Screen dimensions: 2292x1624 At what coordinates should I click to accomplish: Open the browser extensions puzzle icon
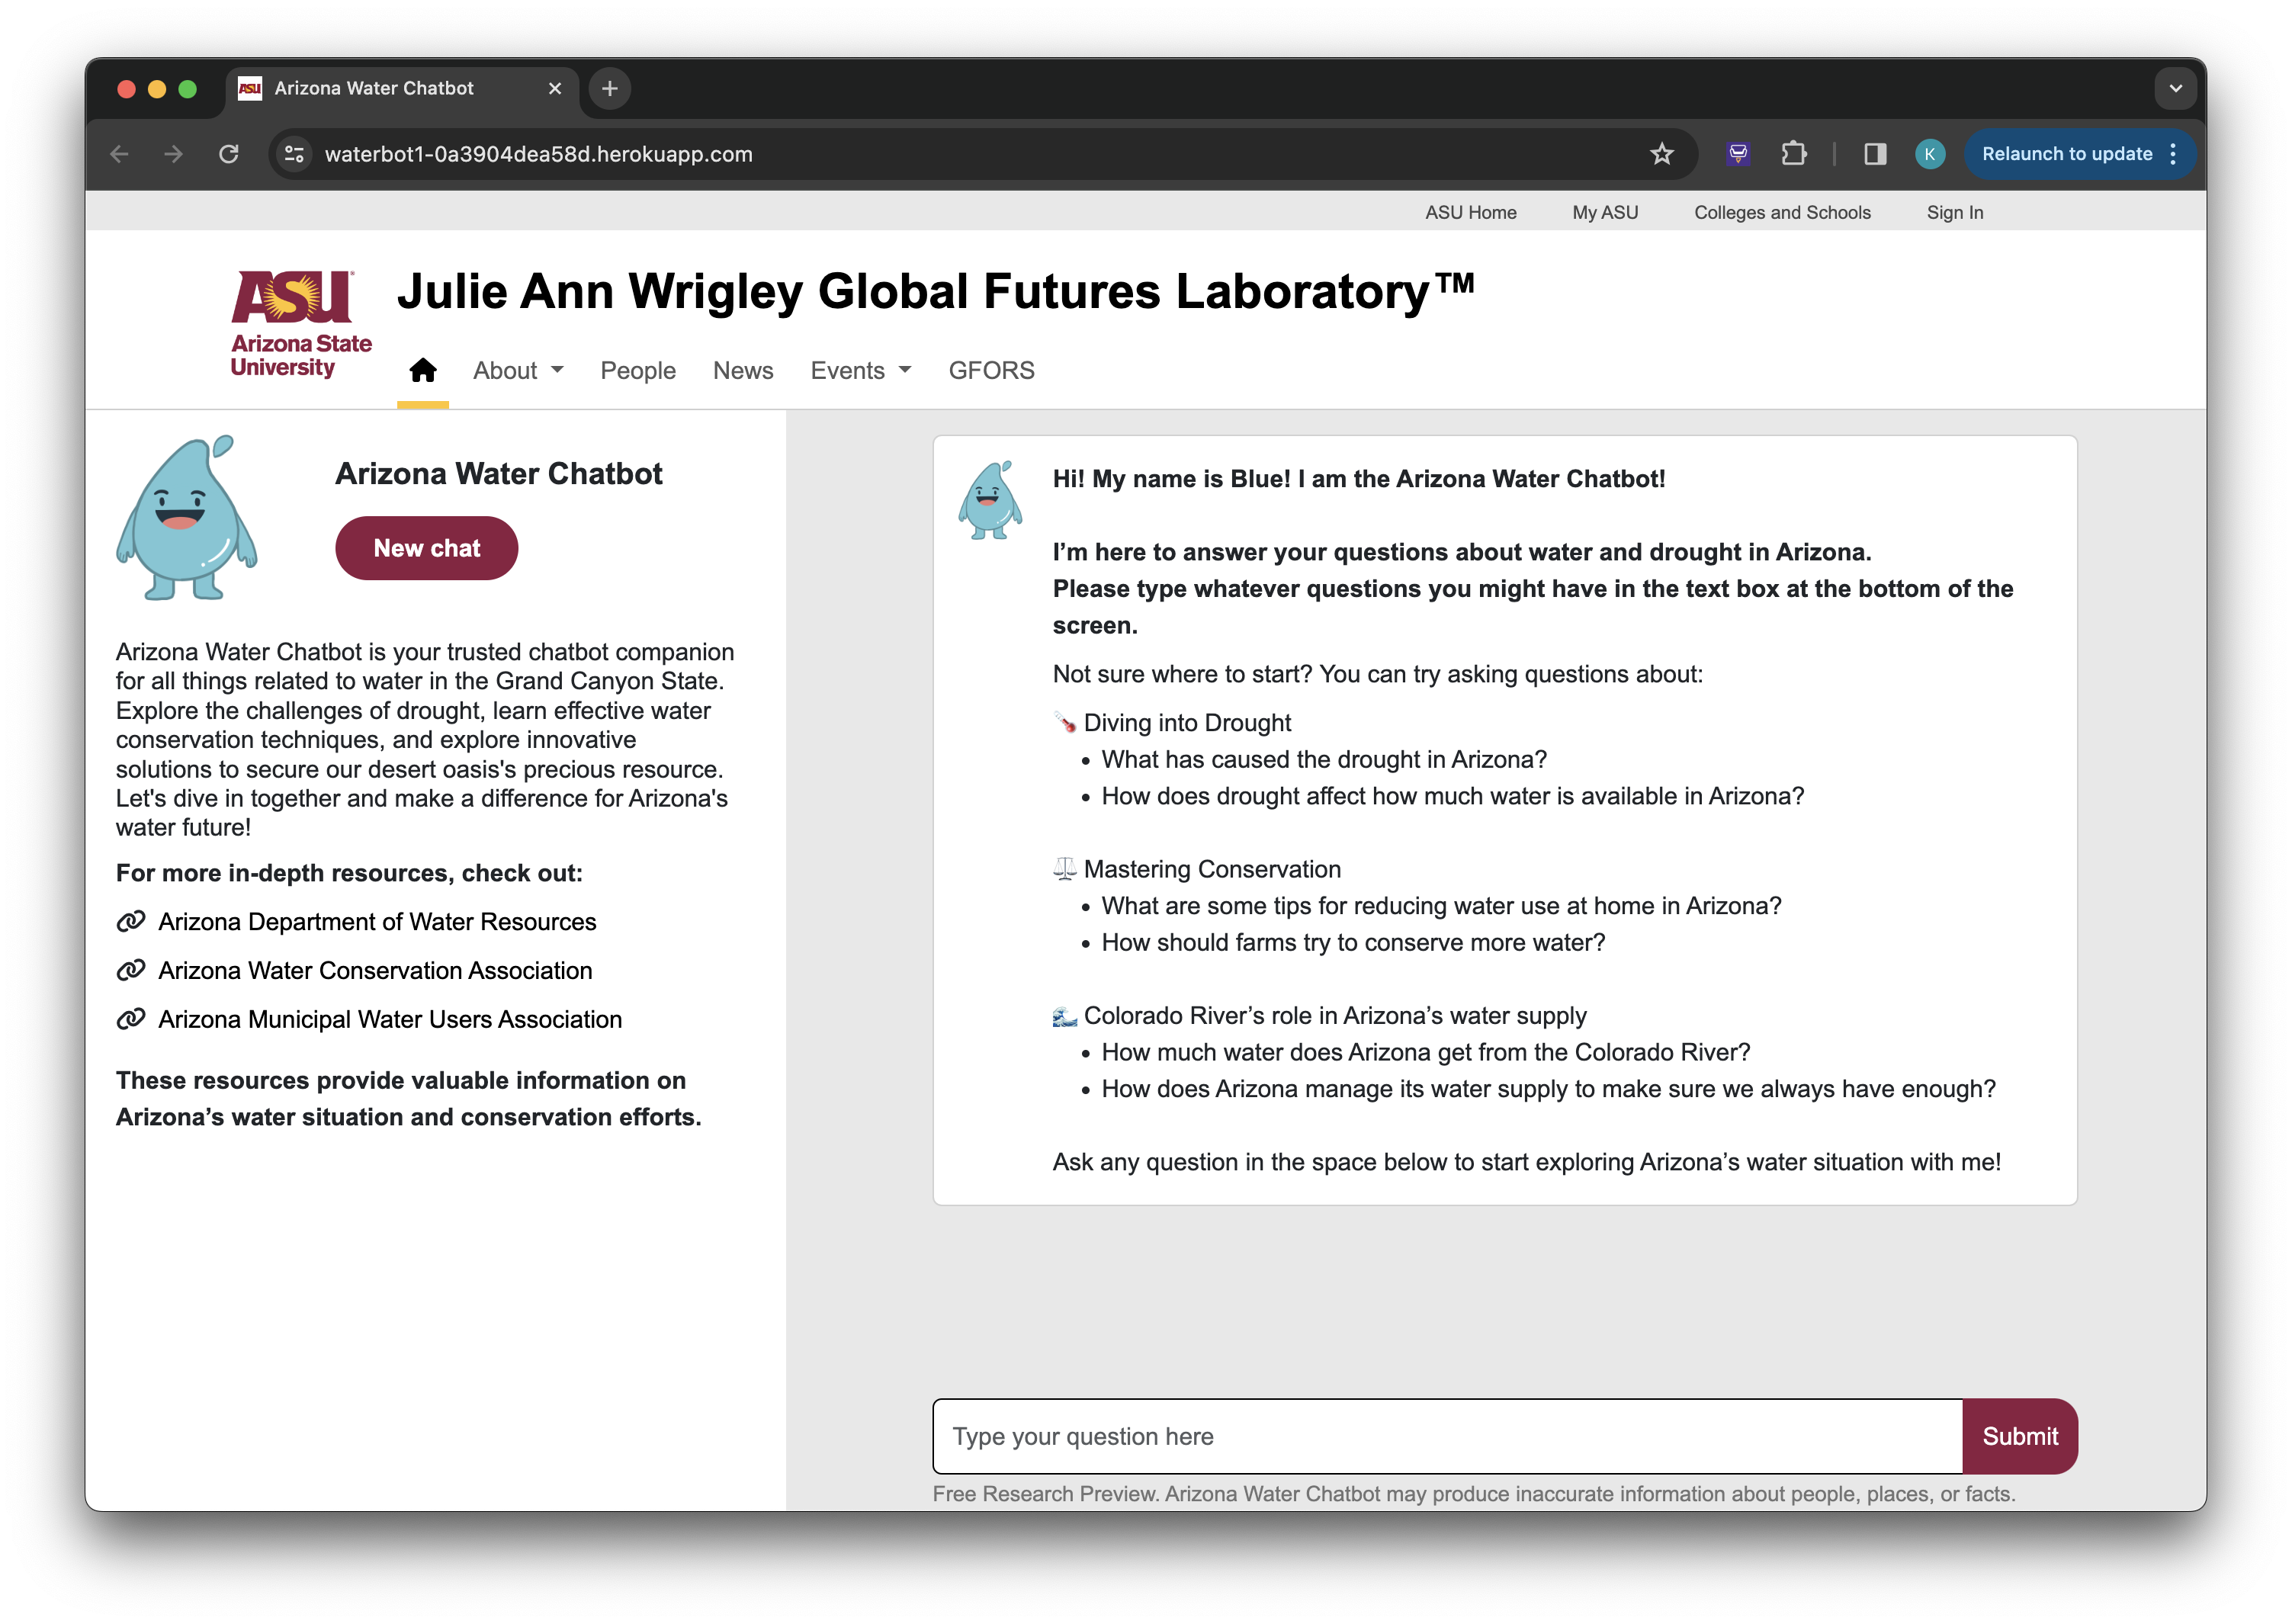pos(1793,154)
